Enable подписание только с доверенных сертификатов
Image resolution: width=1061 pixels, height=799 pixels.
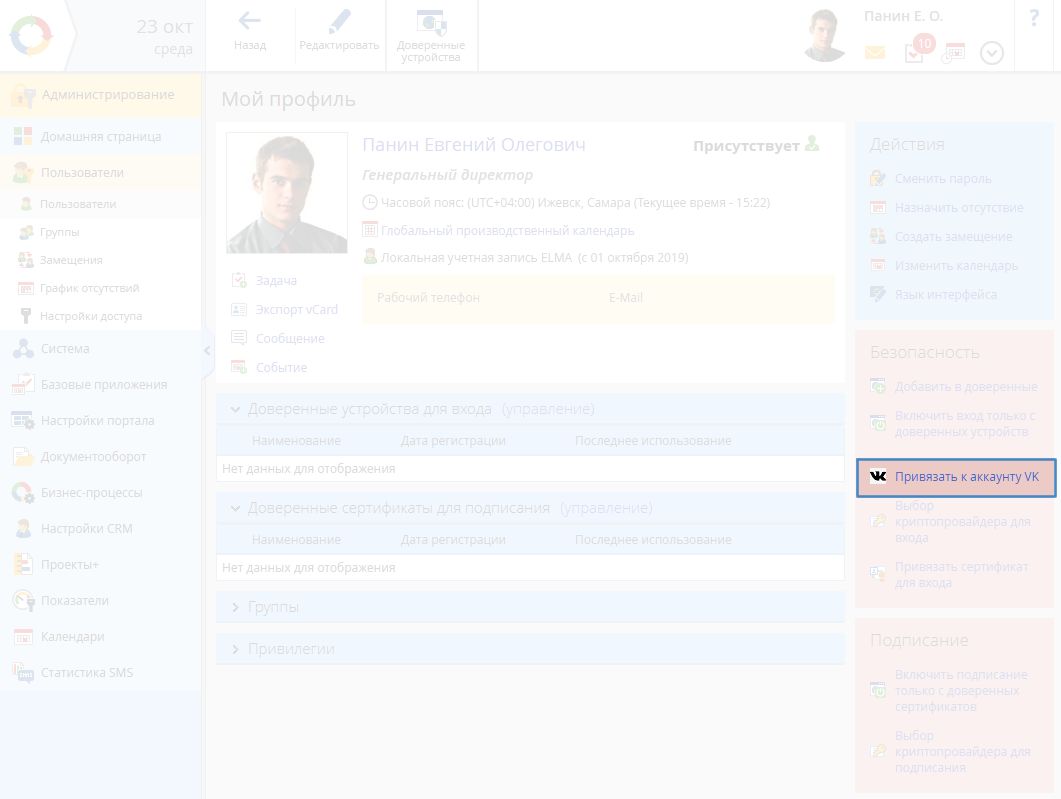(961, 691)
